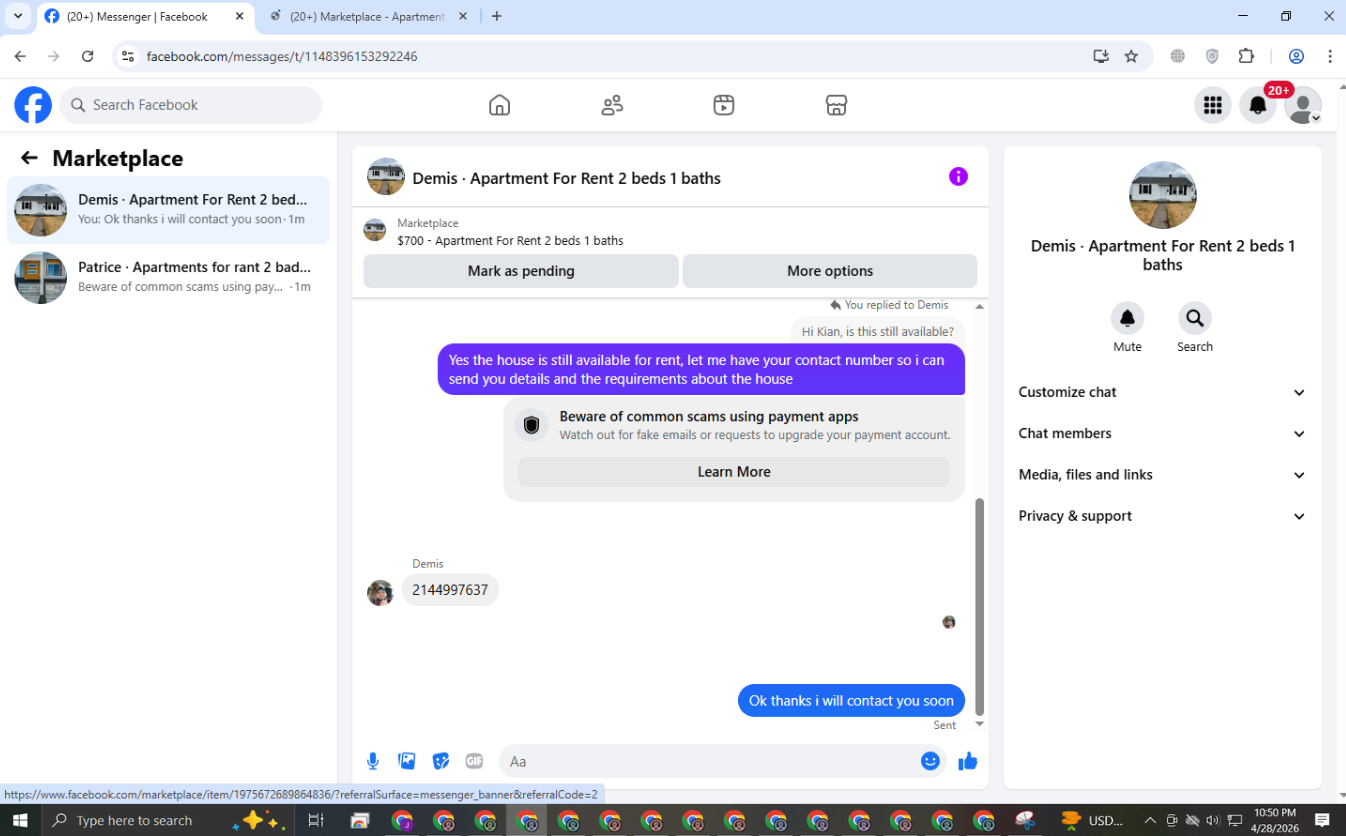Open the Facebook apps grid menu
This screenshot has width=1346, height=836.
coord(1213,105)
